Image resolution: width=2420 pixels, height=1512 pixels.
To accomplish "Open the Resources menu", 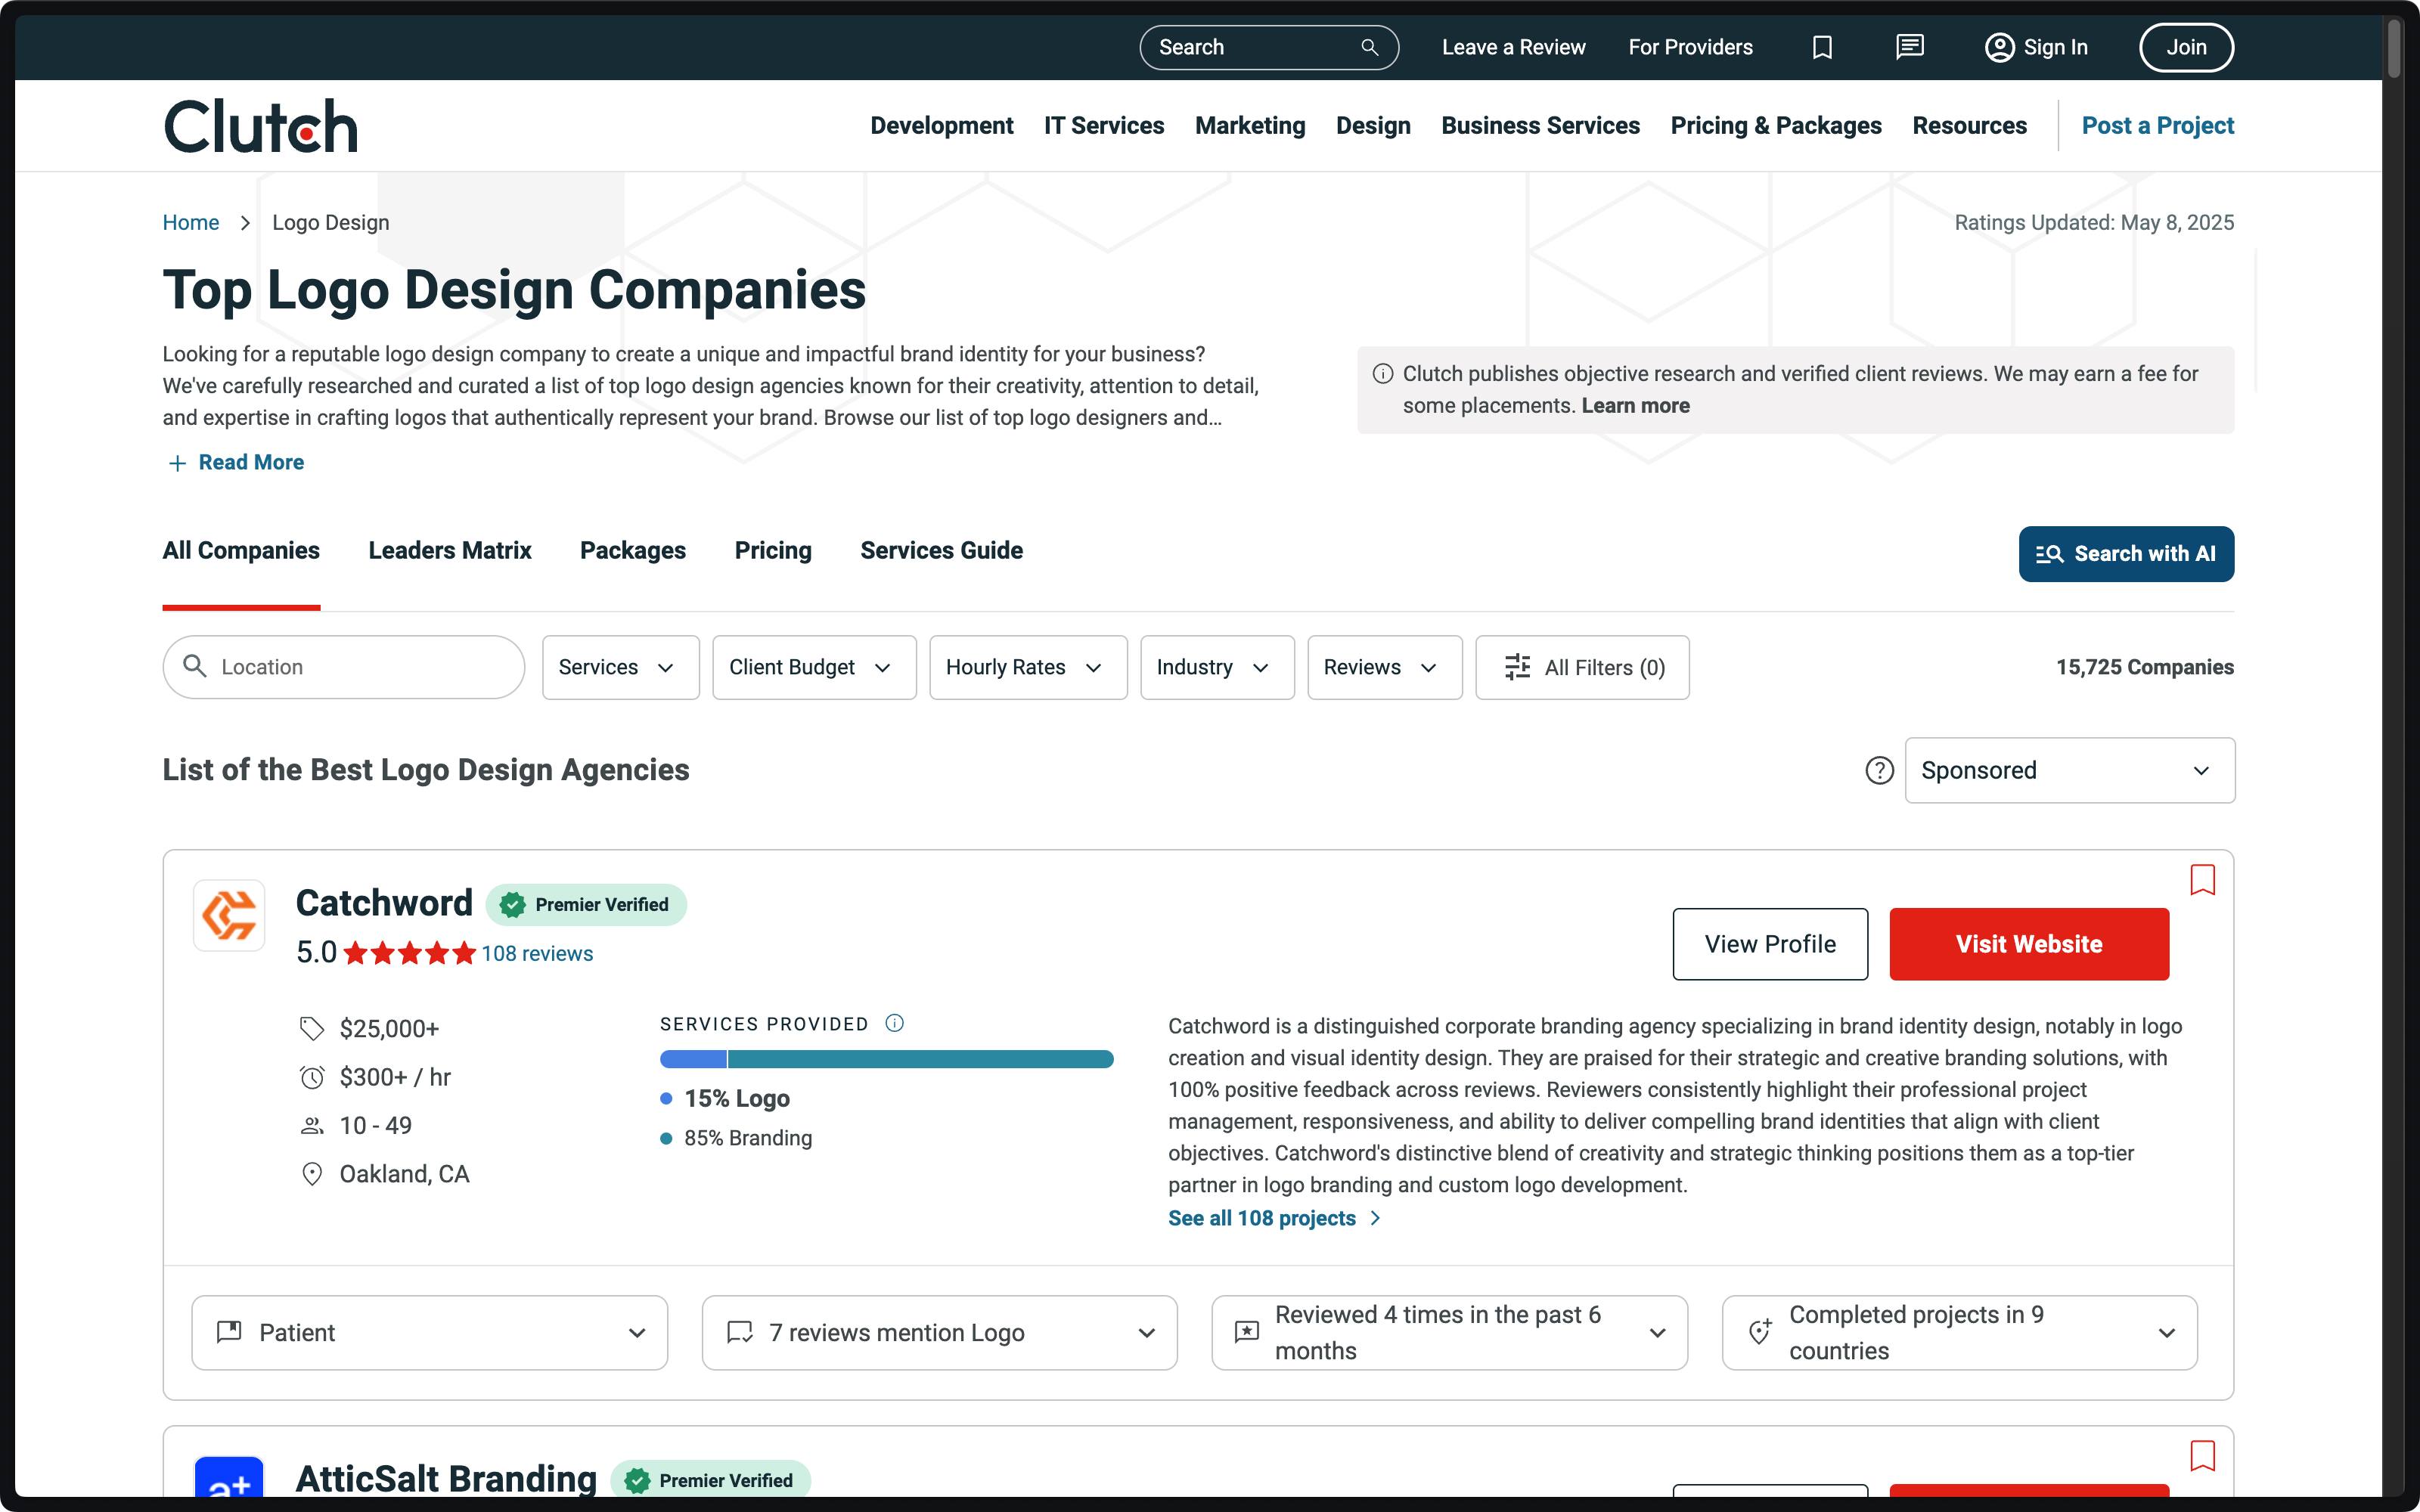I will pyautogui.click(x=1969, y=126).
